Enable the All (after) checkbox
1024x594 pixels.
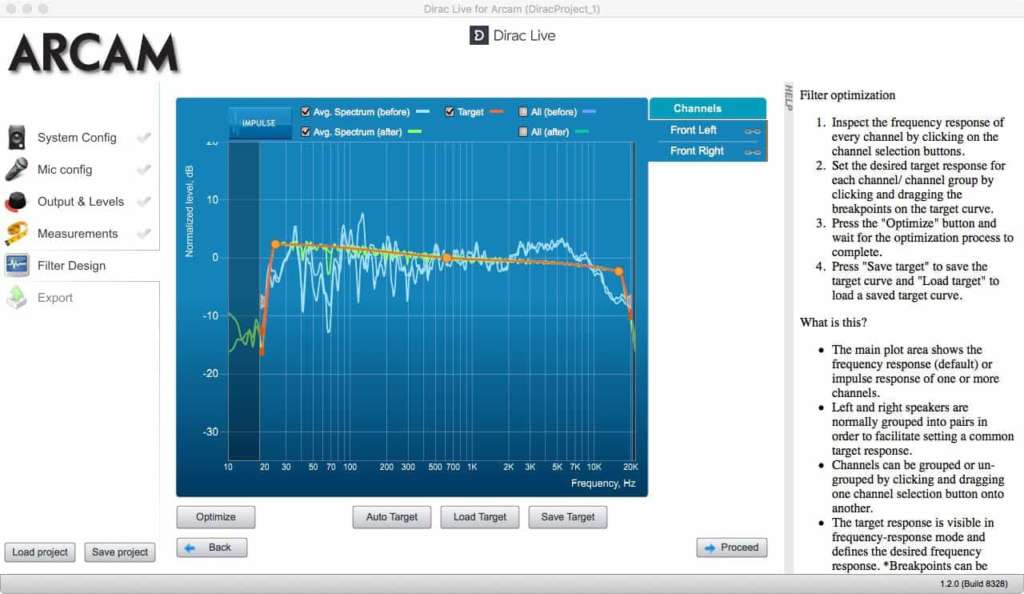[x=522, y=132]
